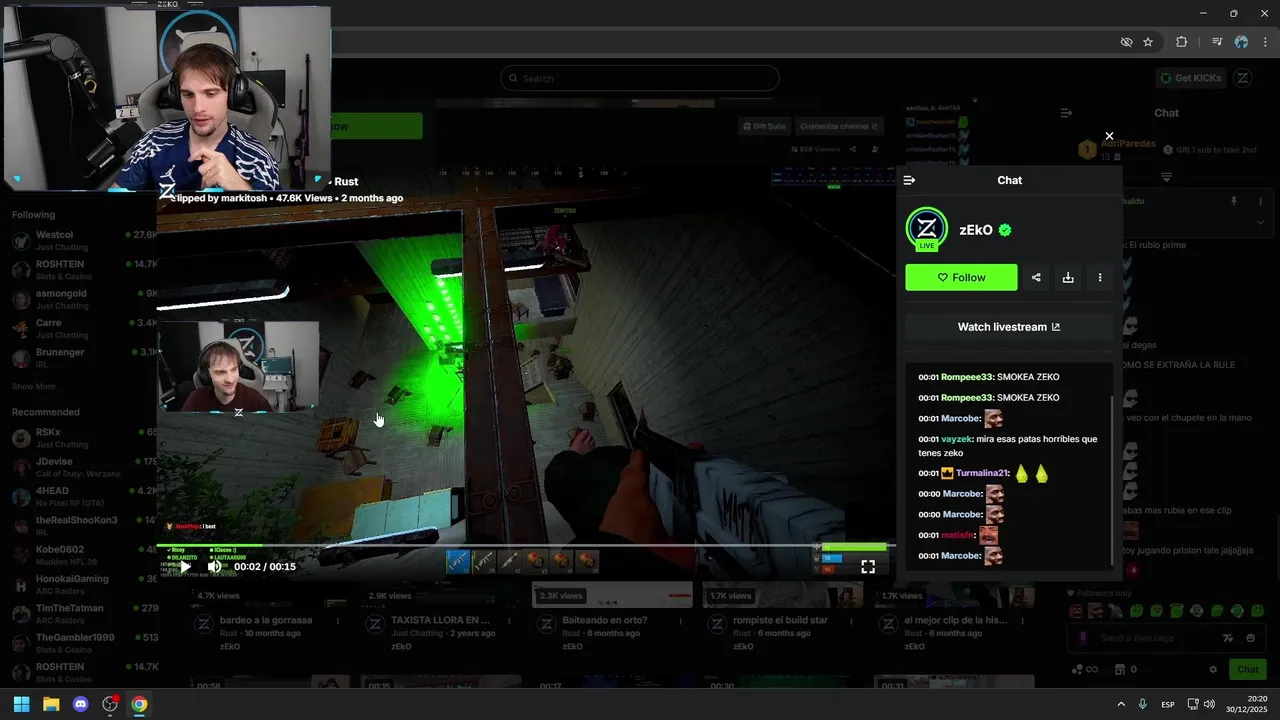Click Rompeee33 username in first chat message

pyautogui.click(x=967, y=377)
